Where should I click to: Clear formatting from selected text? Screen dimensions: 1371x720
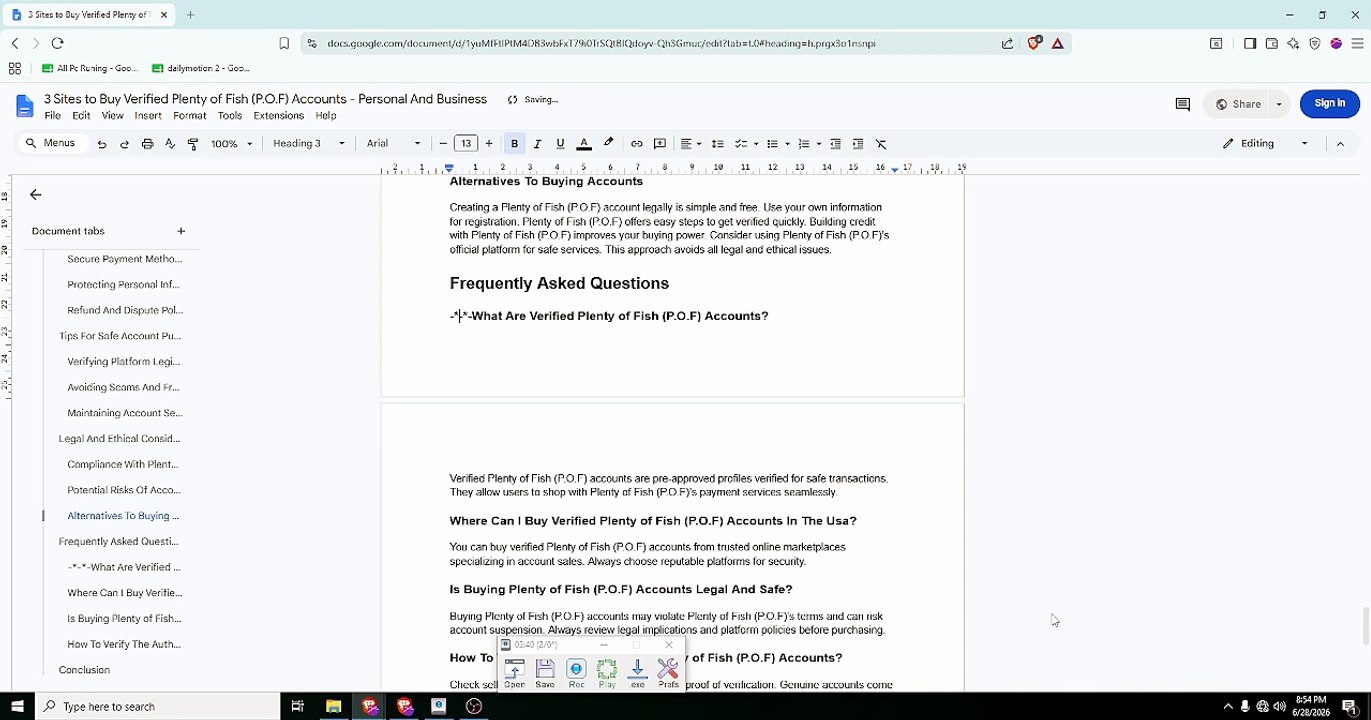click(881, 144)
